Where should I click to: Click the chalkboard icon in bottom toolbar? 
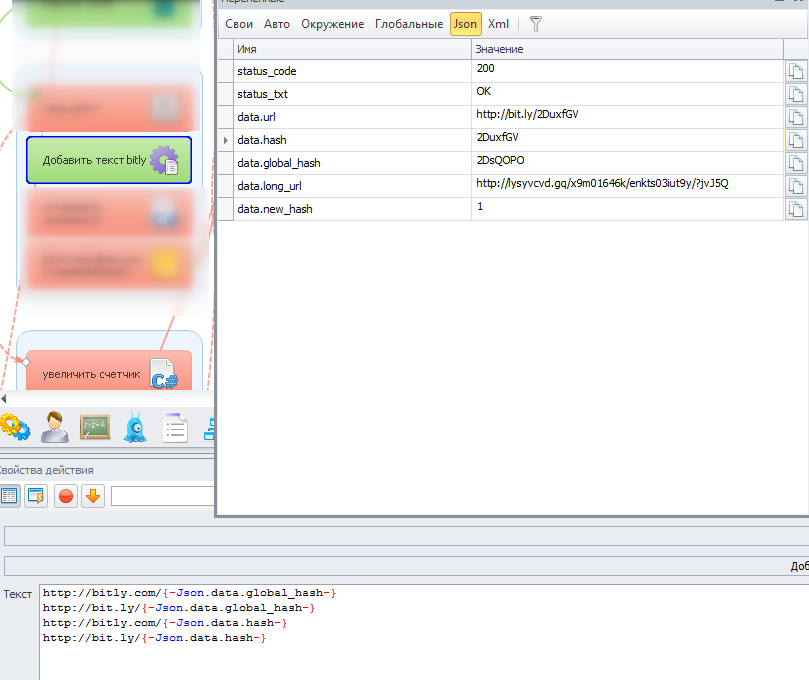coord(95,427)
